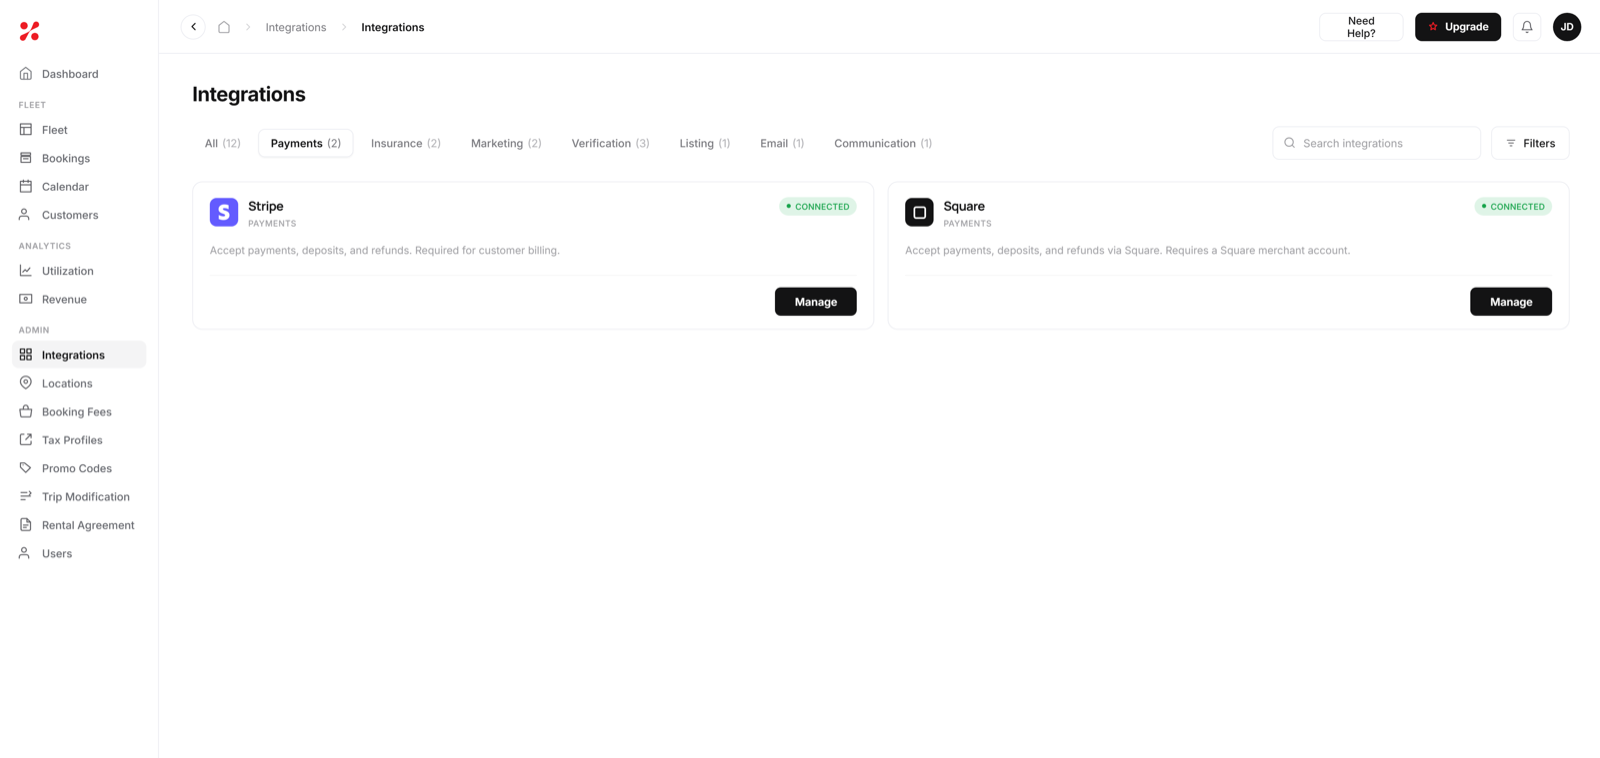Click the Need Help? button
The image size is (1600, 758).
pyautogui.click(x=1361, y=27)
